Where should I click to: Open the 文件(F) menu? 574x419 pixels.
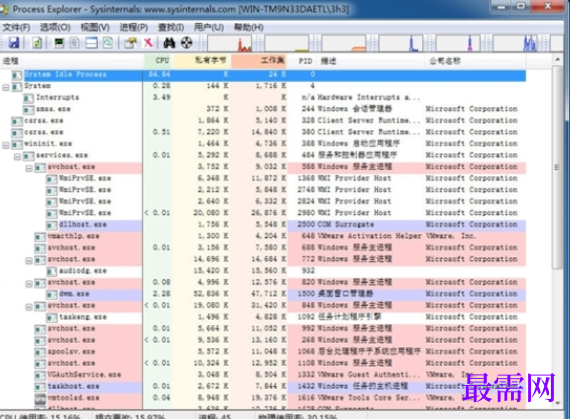[x=16, y=27]
